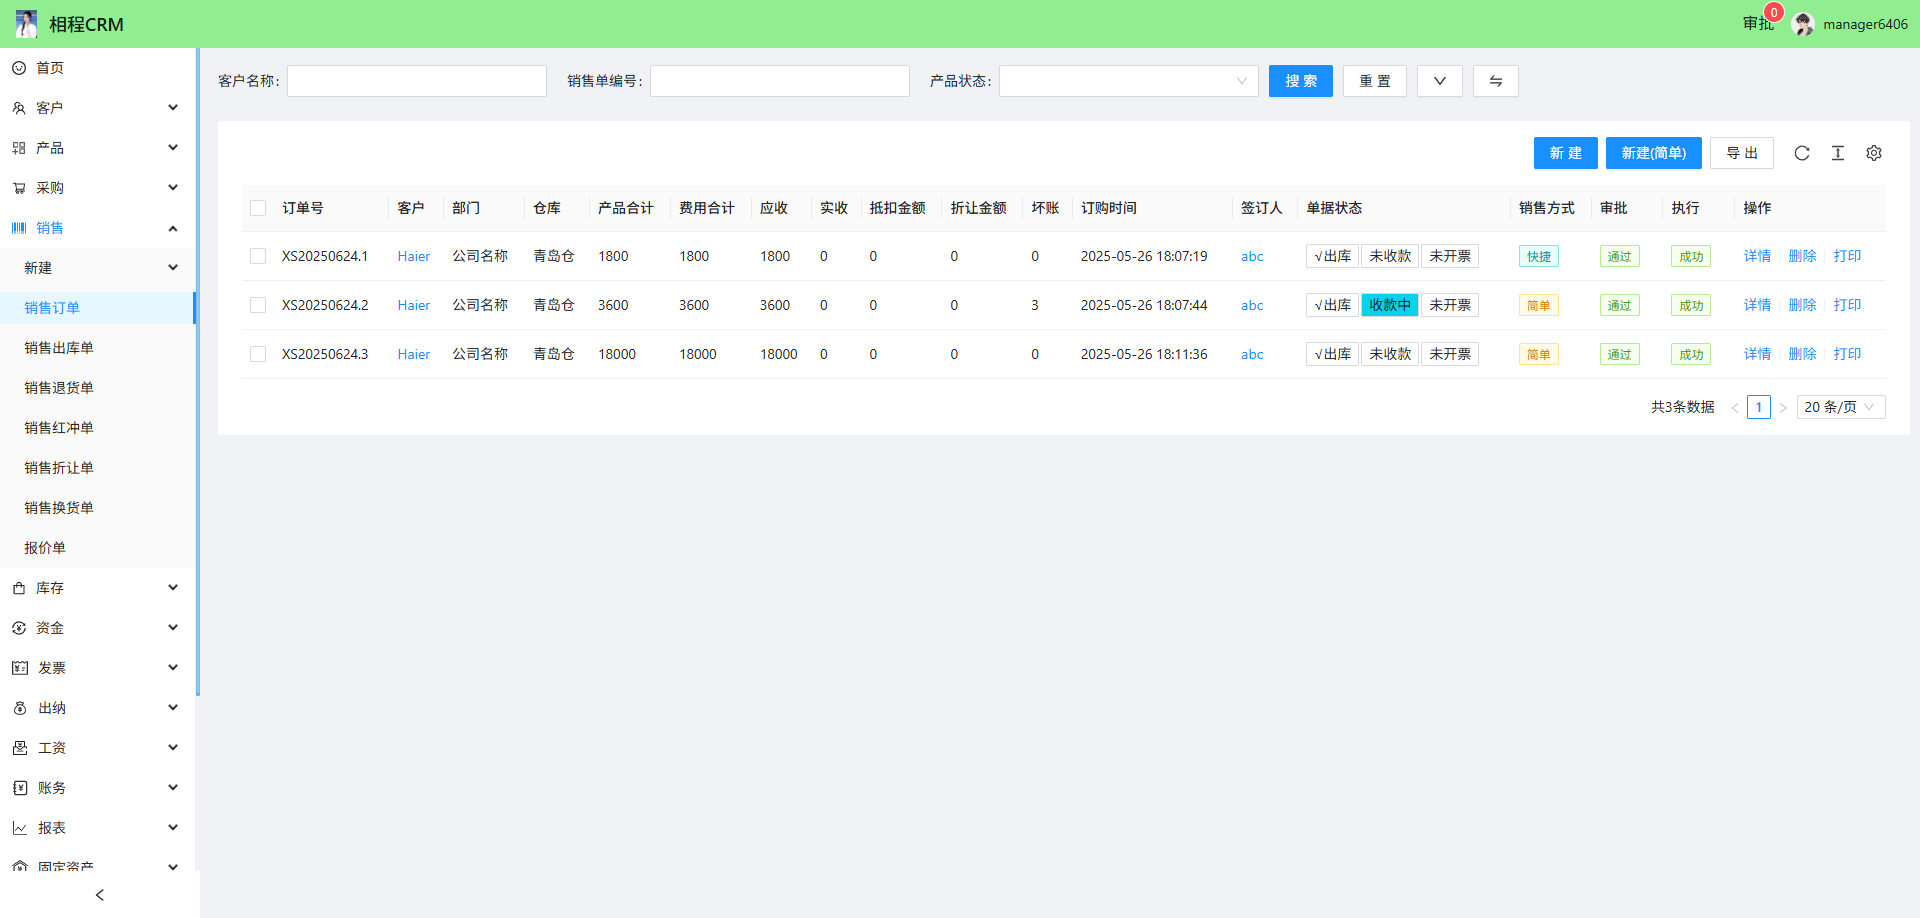Open 销售出库单 in the sidebar
This screenshot has height=918, width=1920.
click(x=59, y=348)
